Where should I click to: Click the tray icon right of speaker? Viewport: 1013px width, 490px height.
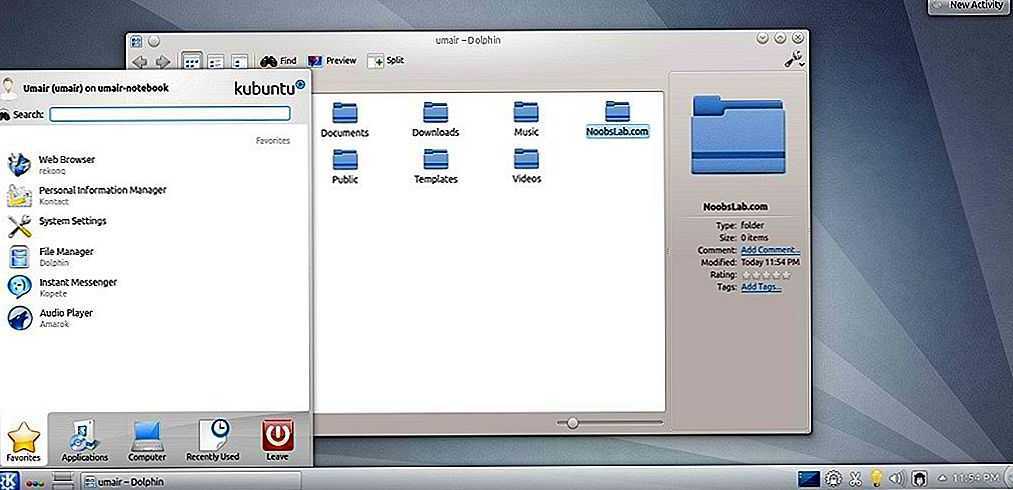[x=919, y=480]
